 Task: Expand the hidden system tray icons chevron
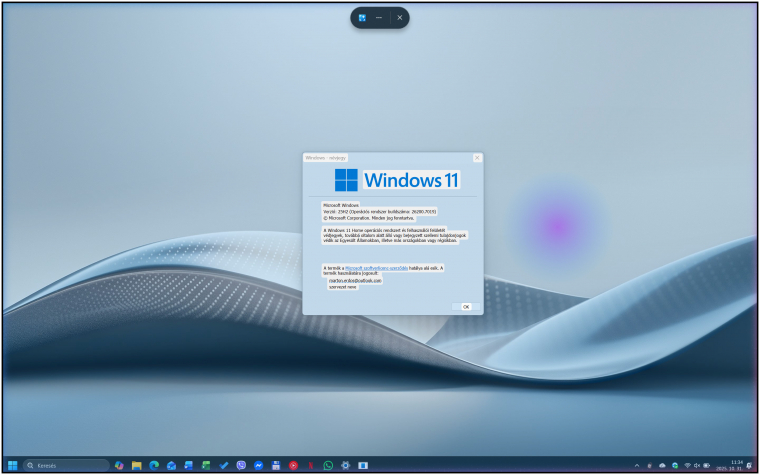click(637, 465)
